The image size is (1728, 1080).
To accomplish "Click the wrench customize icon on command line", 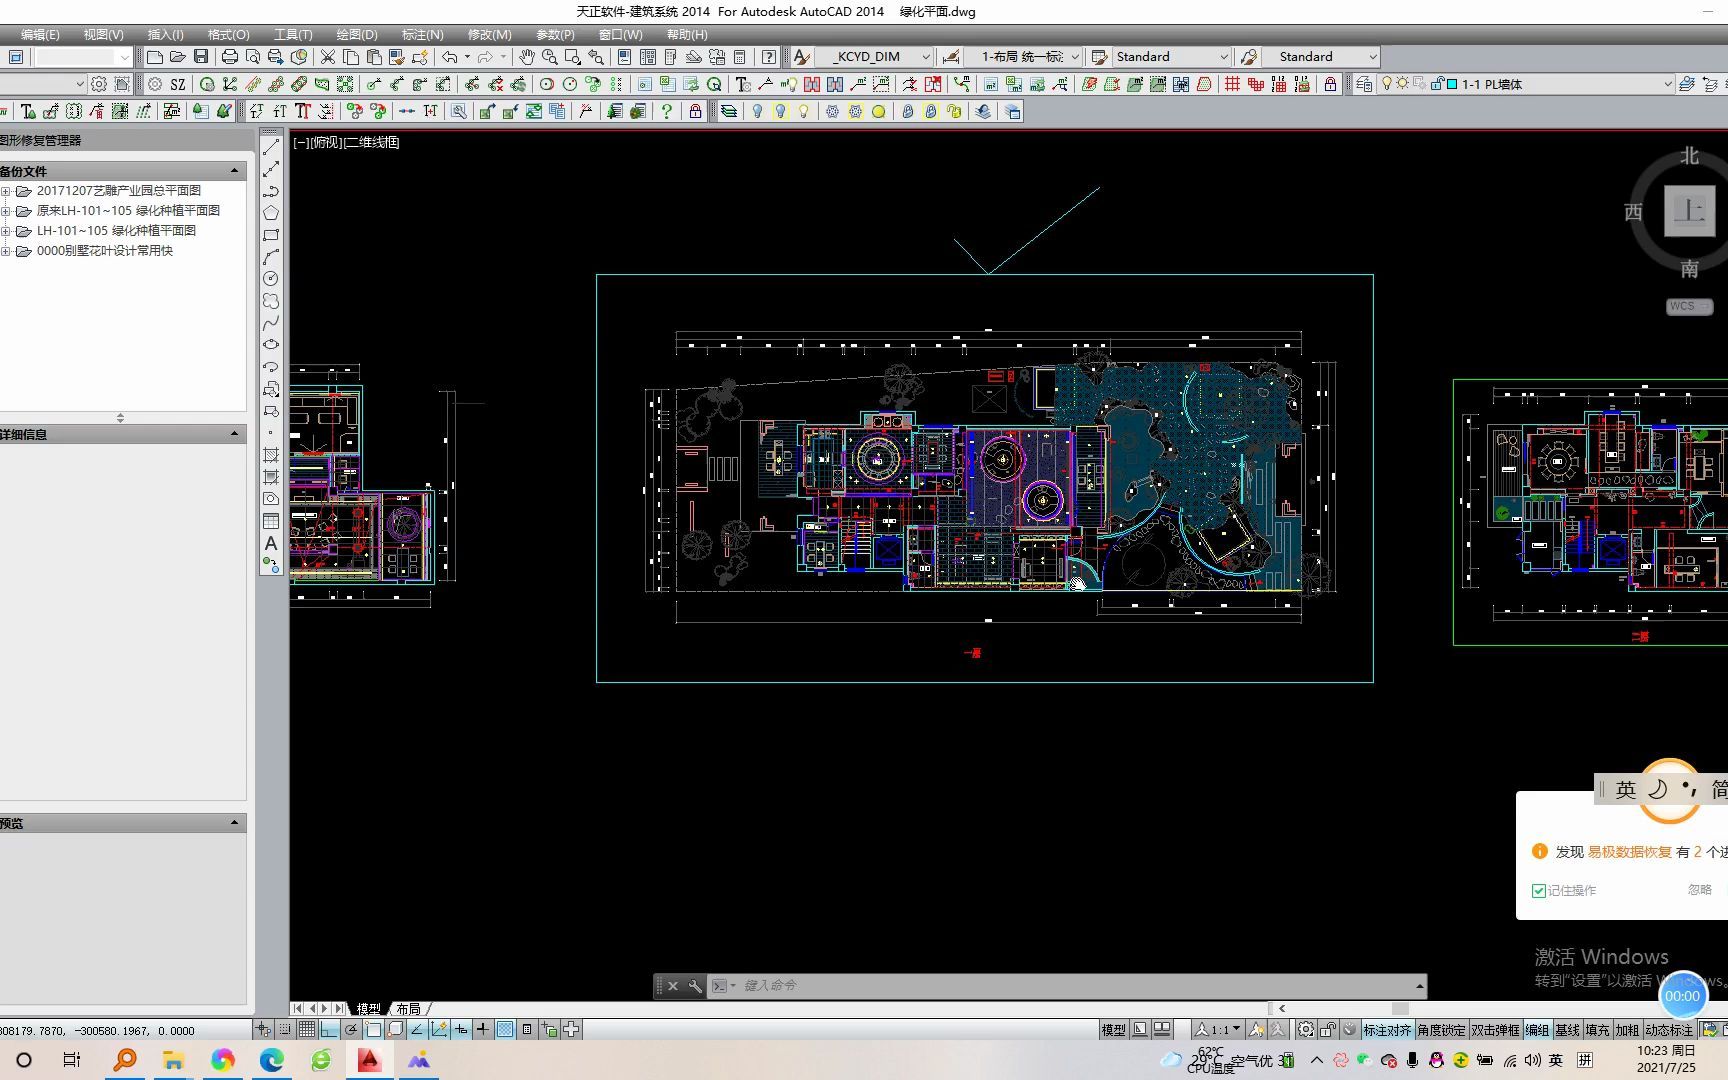I will click(x=695, y=986).
